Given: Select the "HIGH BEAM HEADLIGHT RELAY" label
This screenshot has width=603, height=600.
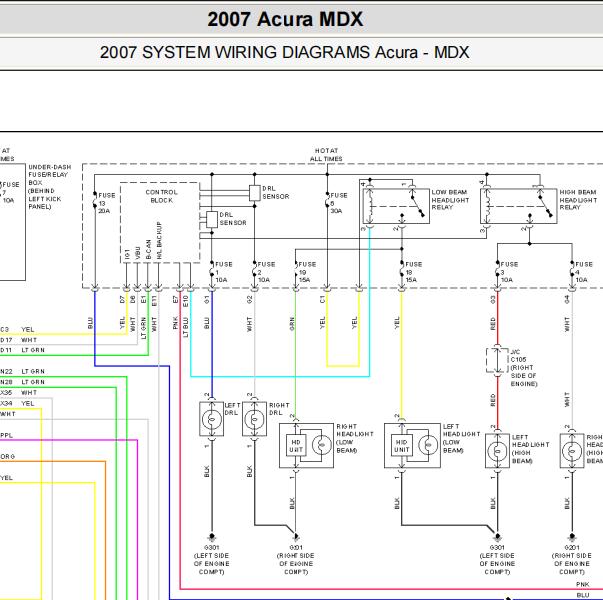Looking at the screenshot, I should (578, 200).
